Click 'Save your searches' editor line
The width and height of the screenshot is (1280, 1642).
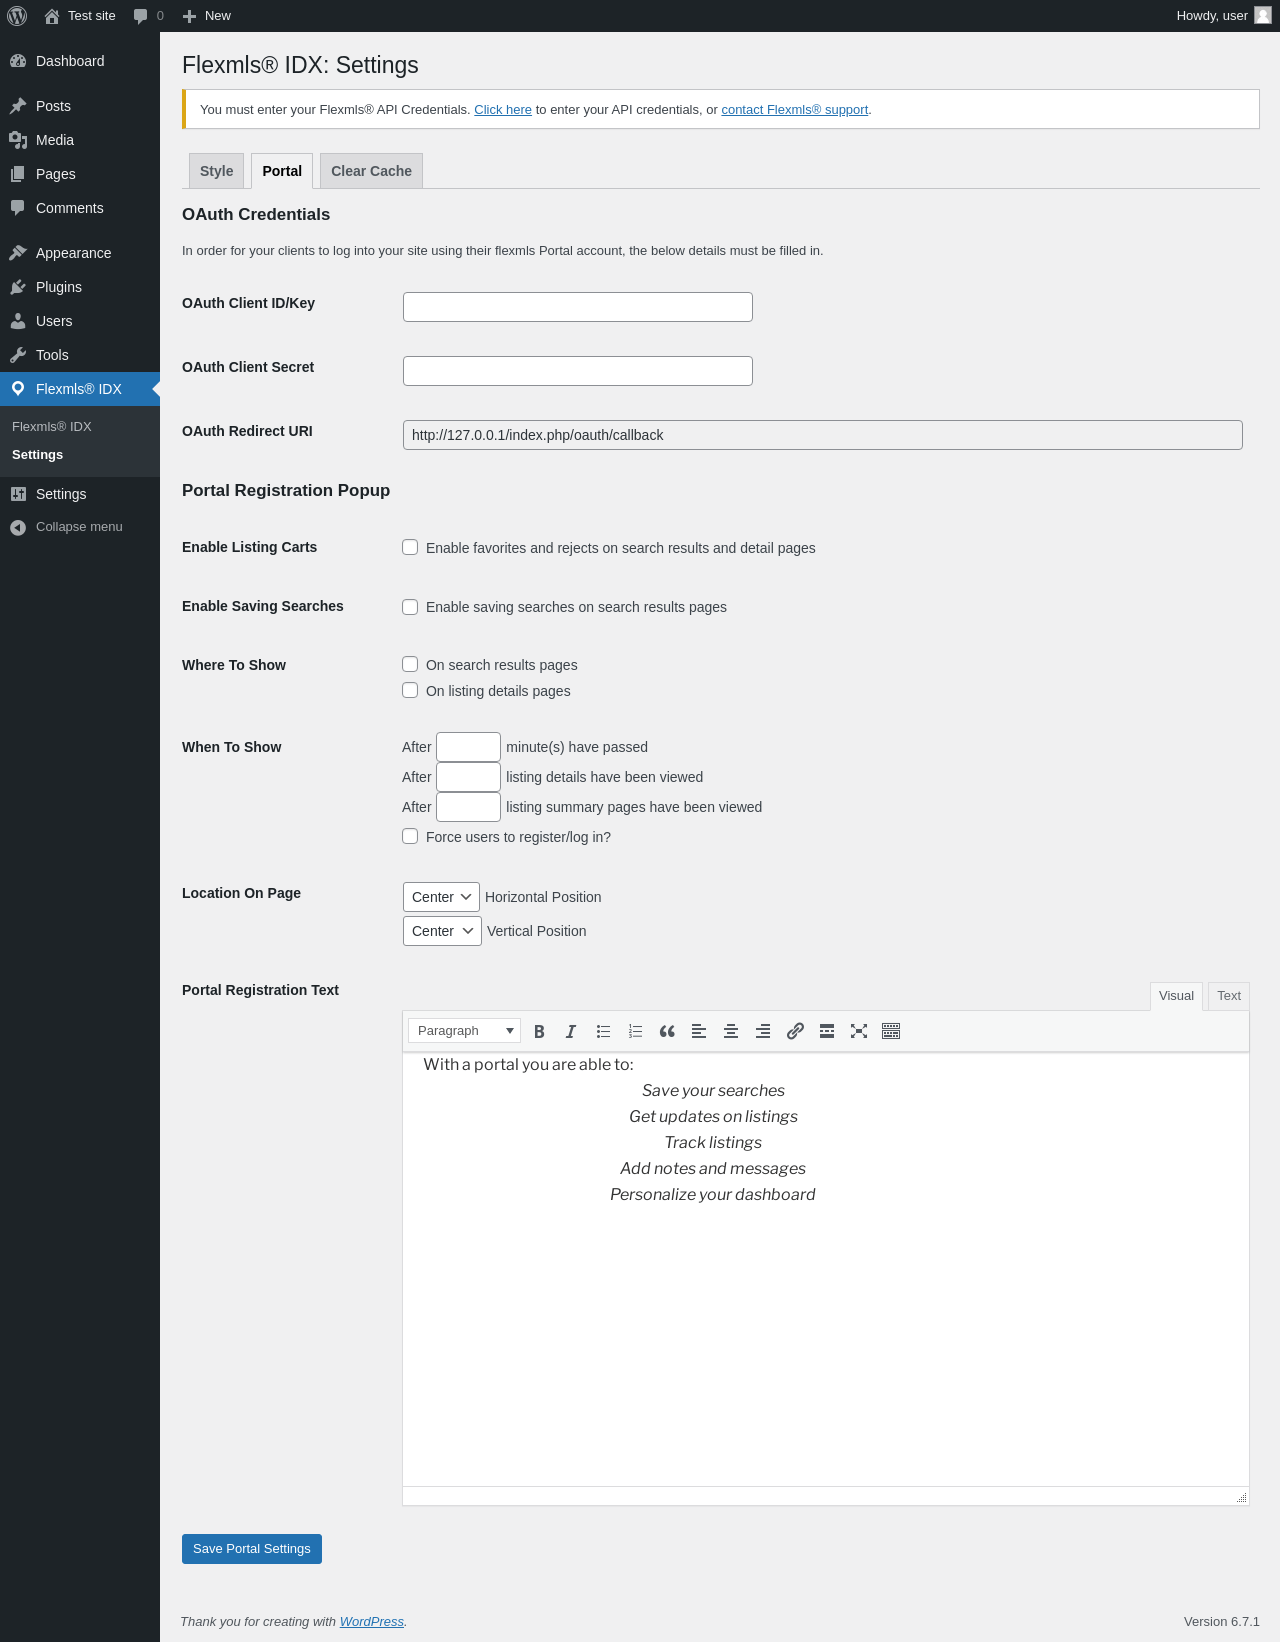713,1090
